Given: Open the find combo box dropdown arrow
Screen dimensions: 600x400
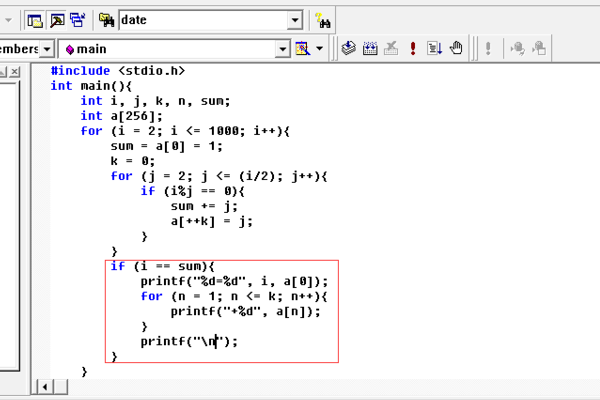Looking at the screenshot, I should tap(295, 20).
